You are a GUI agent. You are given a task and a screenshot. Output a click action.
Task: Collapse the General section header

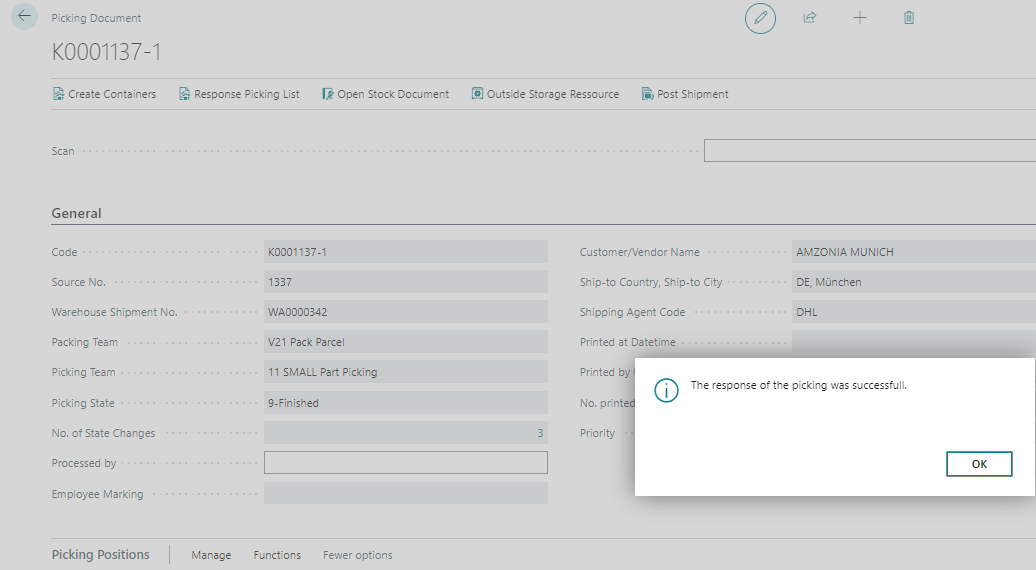tap(77, 213)
